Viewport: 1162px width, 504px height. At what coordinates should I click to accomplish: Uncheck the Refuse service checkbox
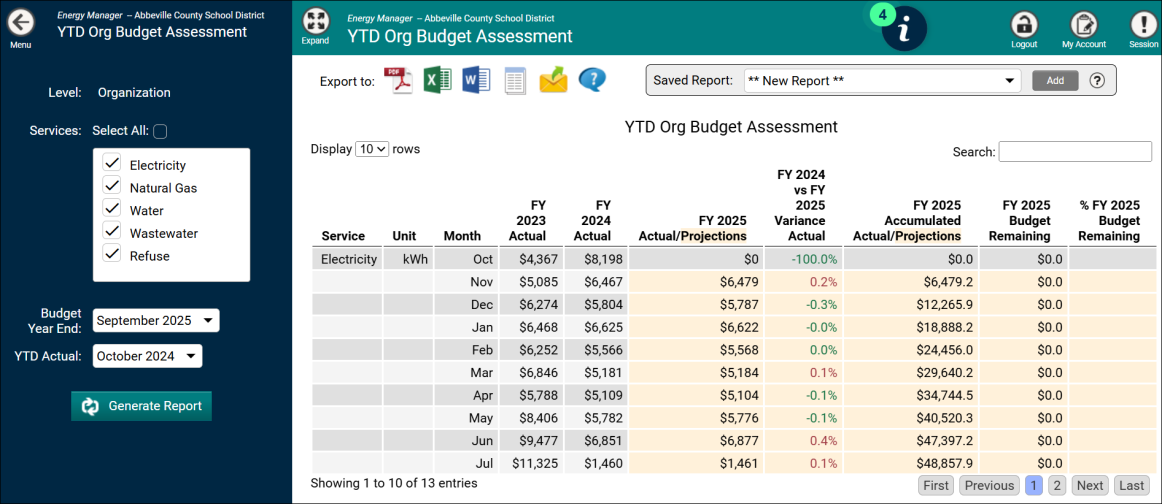[x=112, y=255]
